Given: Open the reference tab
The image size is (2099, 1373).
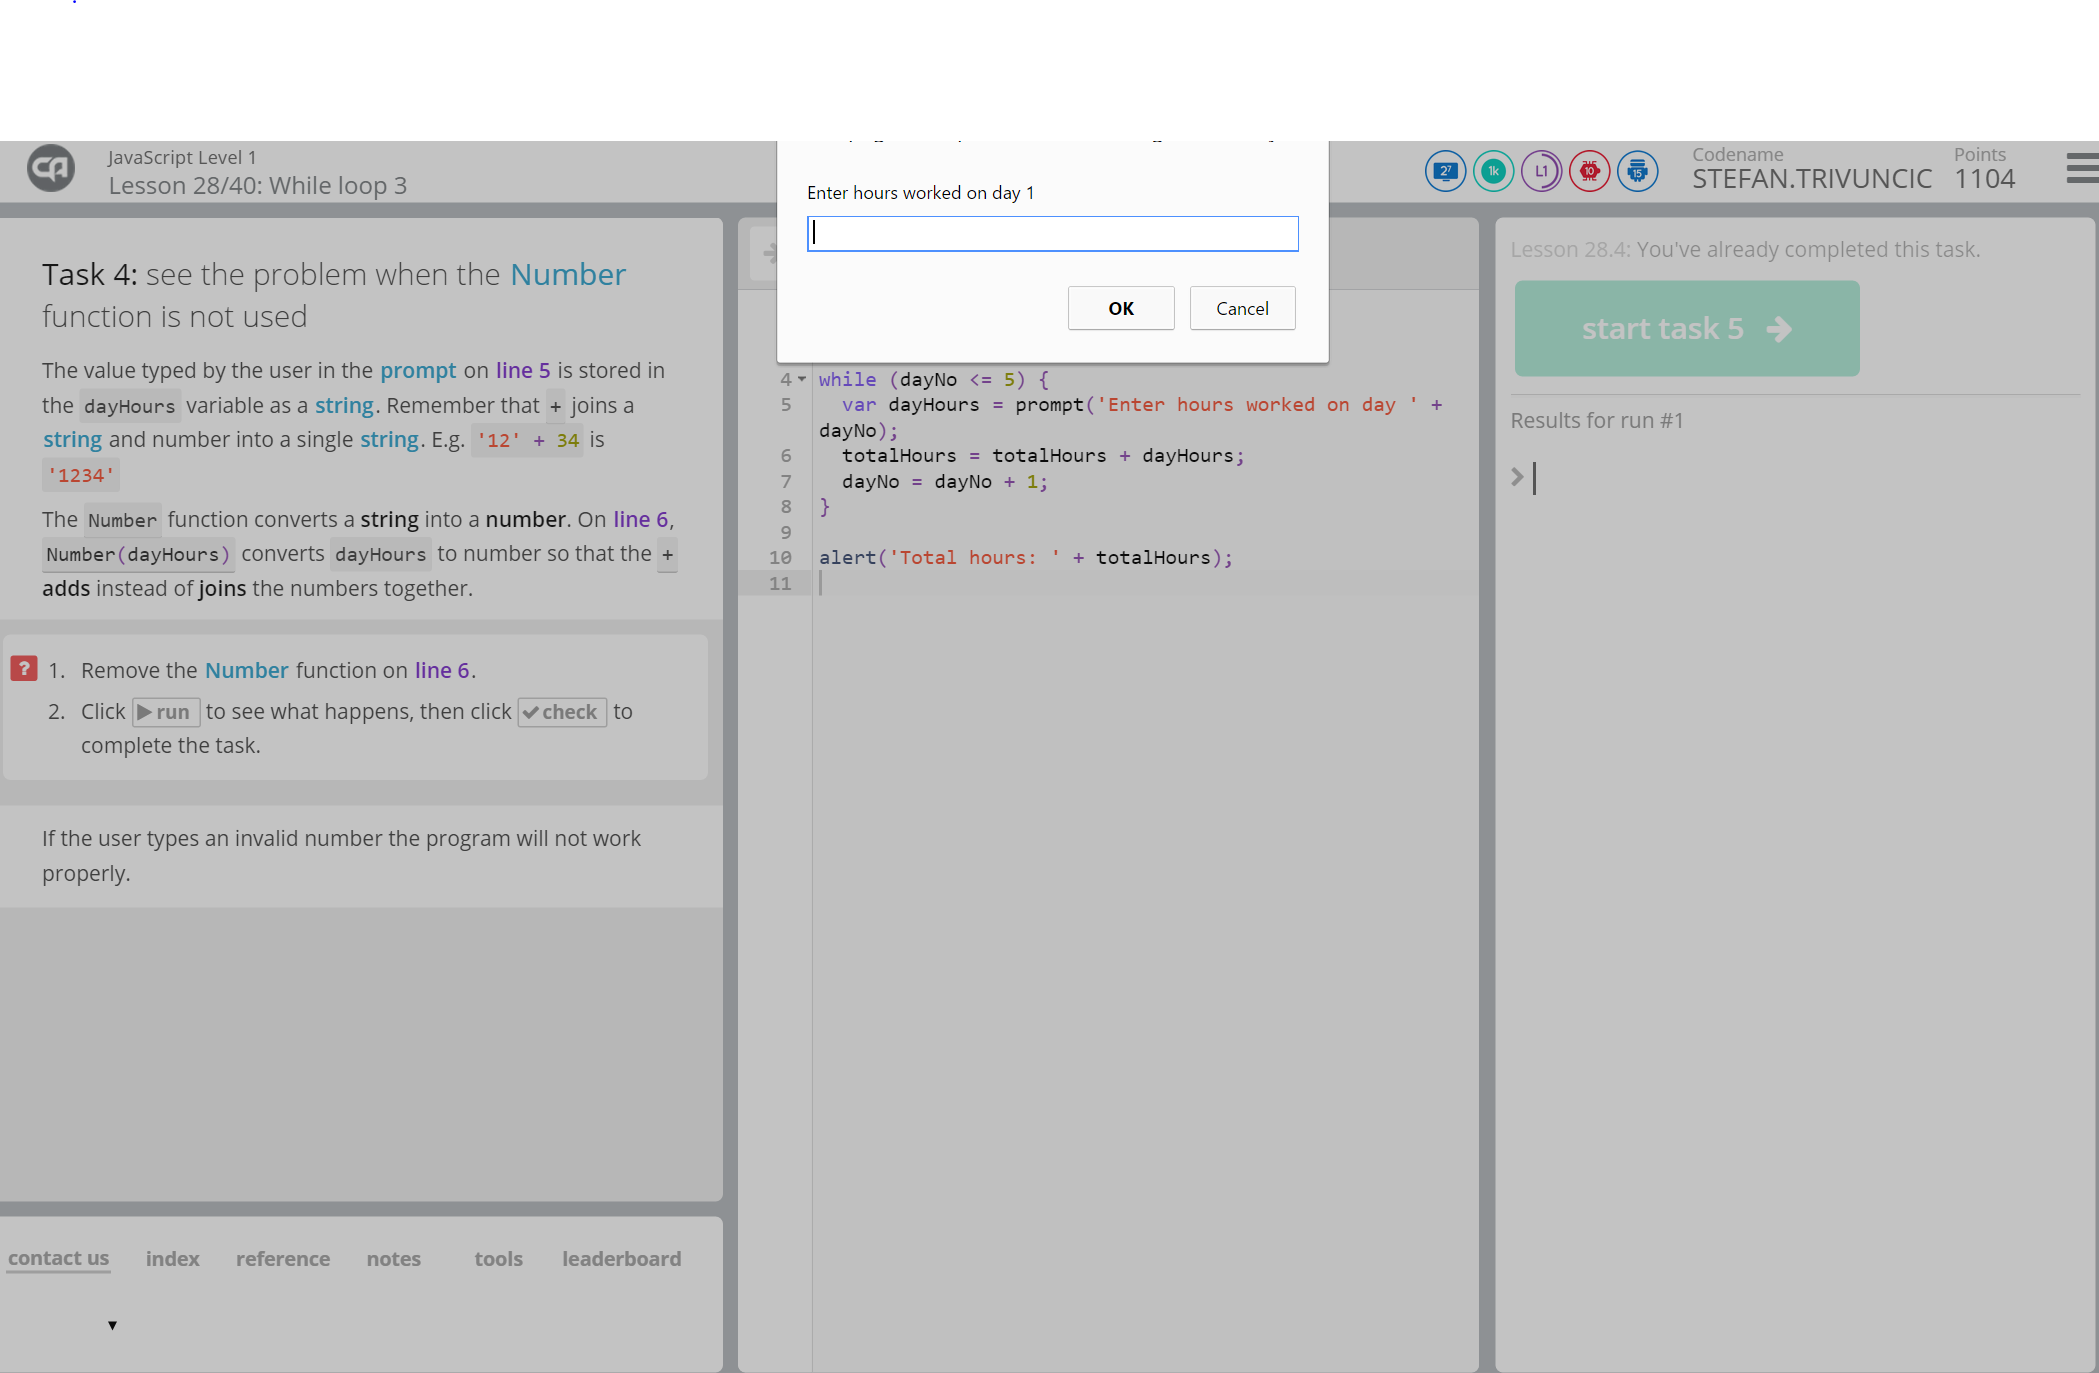Looking at the screenshot, I should pyautogui.click(x=283, y=1259).
